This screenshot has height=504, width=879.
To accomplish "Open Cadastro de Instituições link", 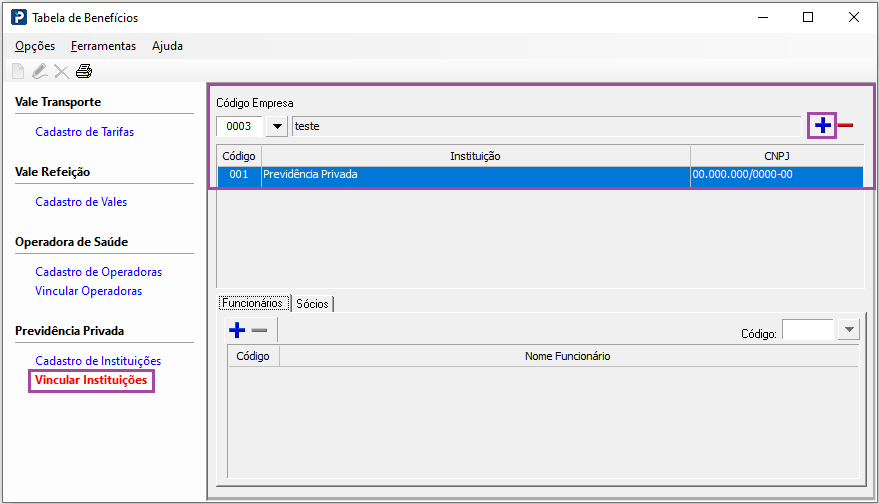I will coord(98,361).
